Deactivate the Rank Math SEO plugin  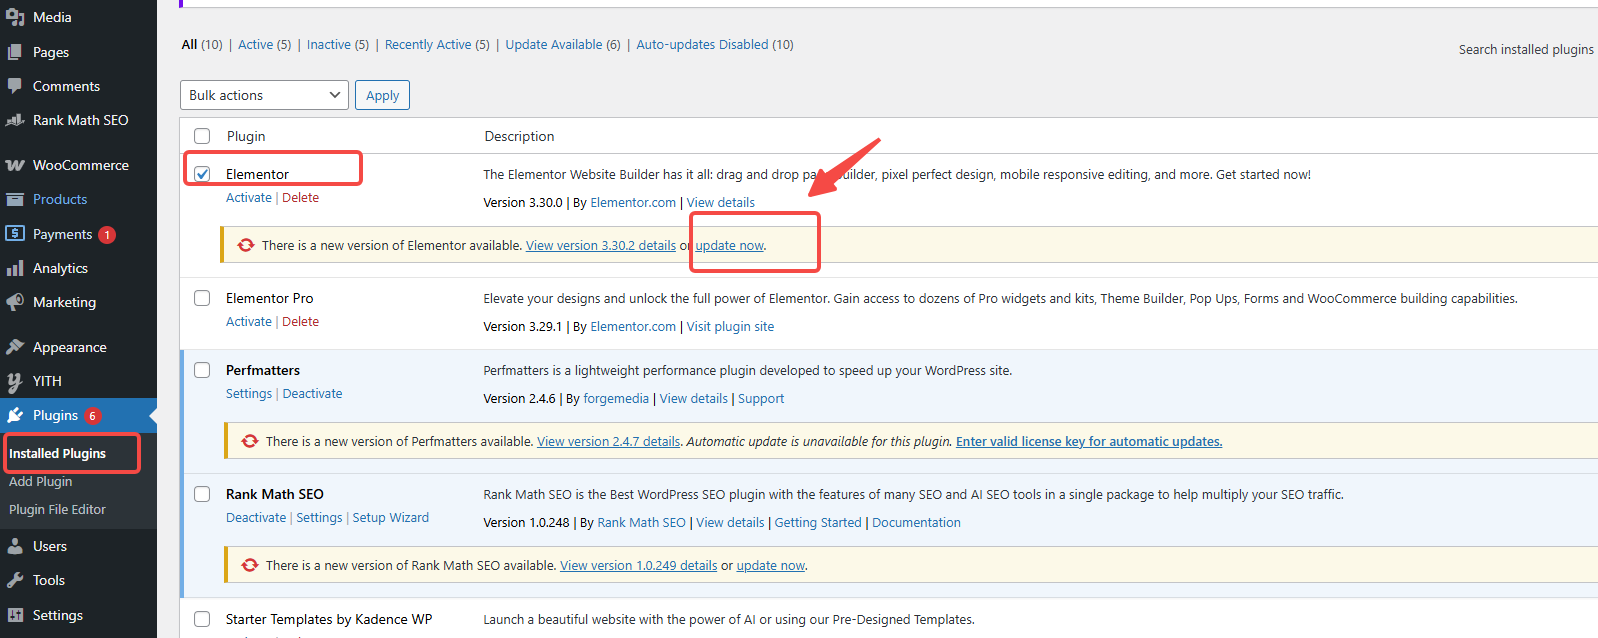256,518
